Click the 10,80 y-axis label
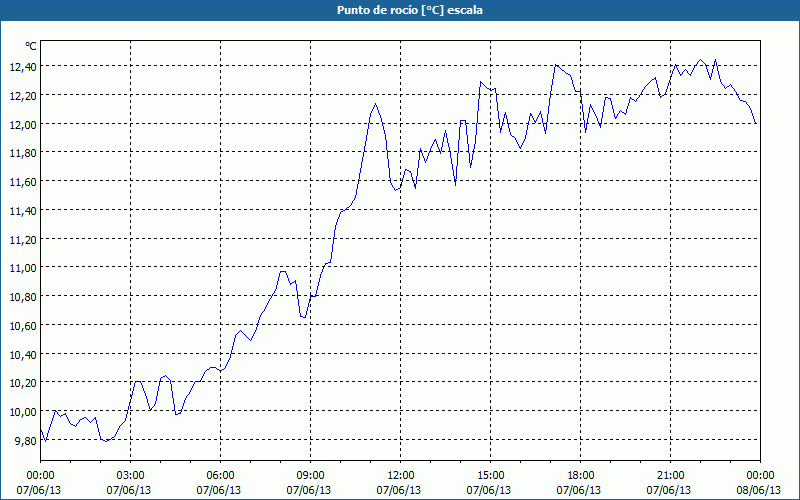 point(23,296)
